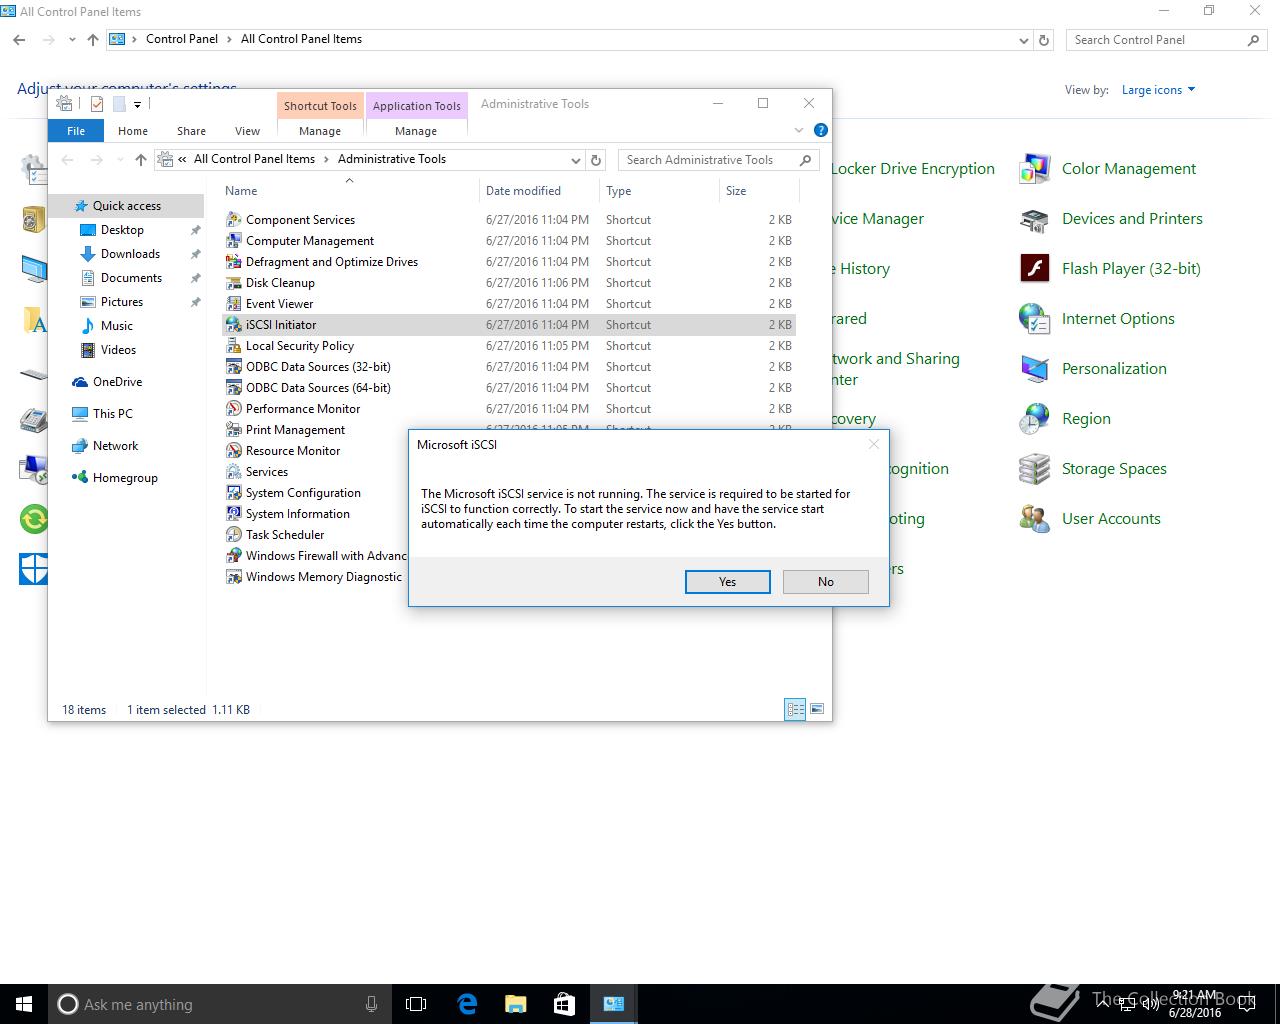
Task: Open the Recent locations dropdown in Explorer
Action: tap(120, 160)
